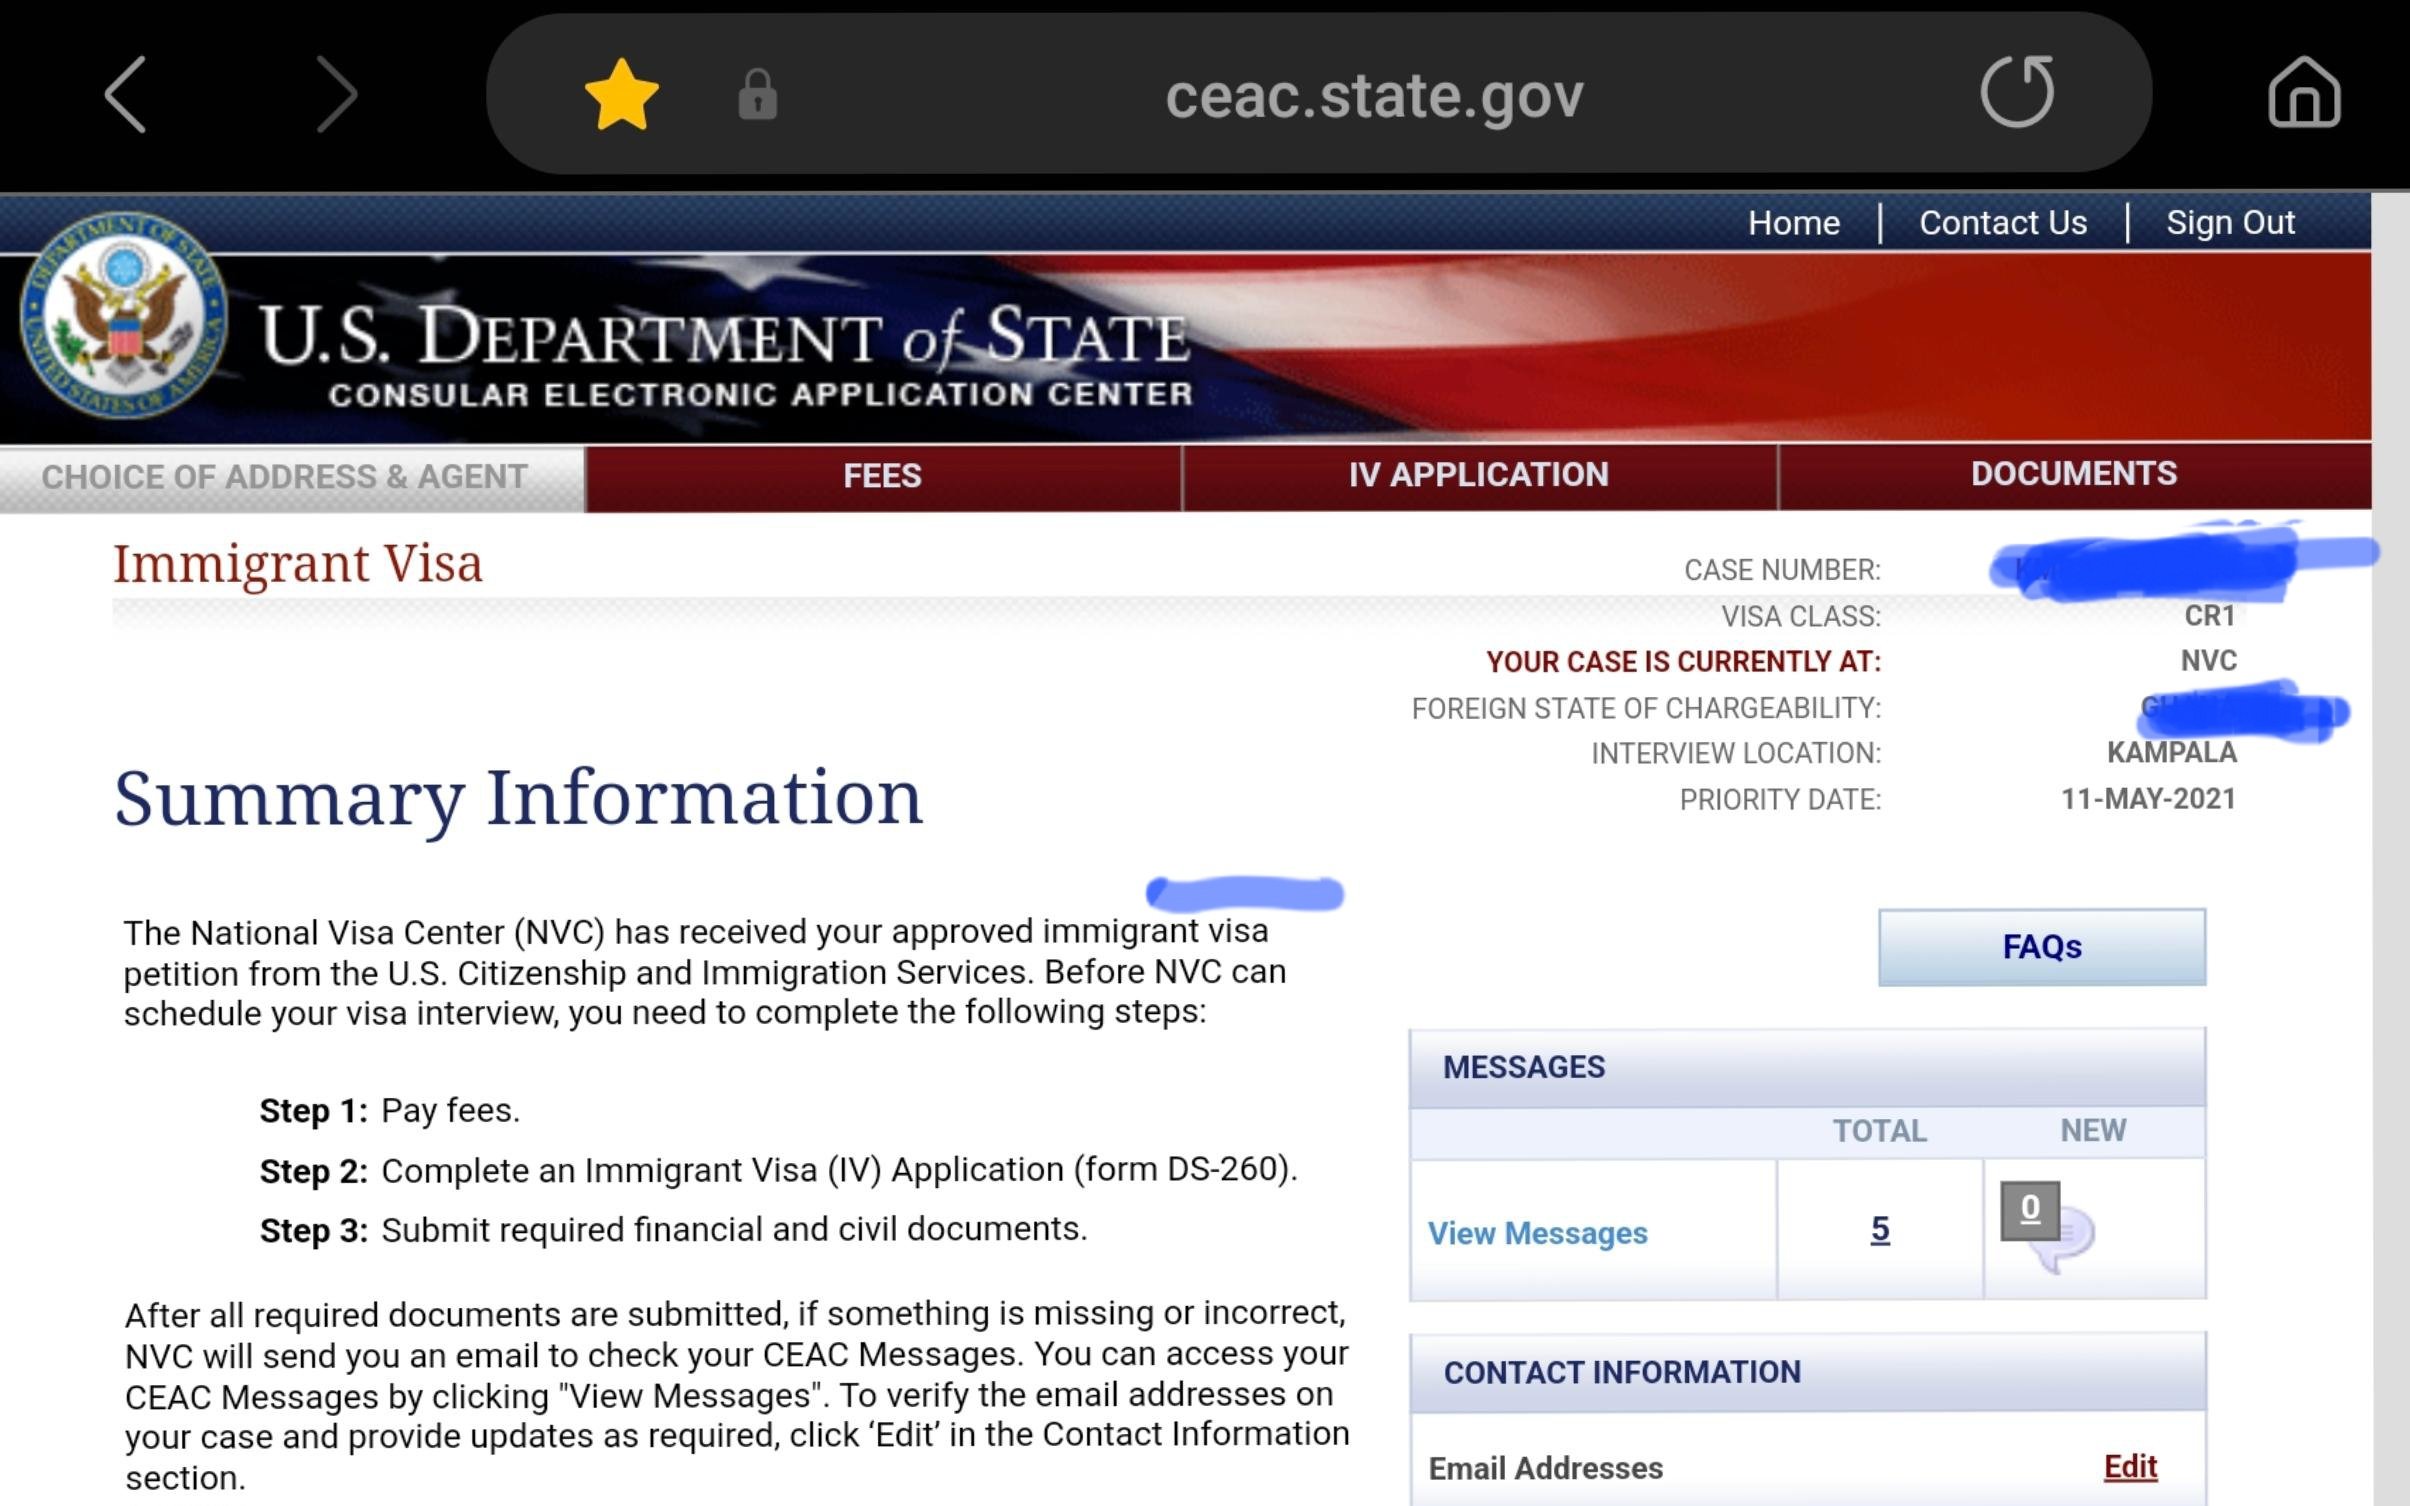Click Foreign State of Chargeability label

coord(1646,708)
